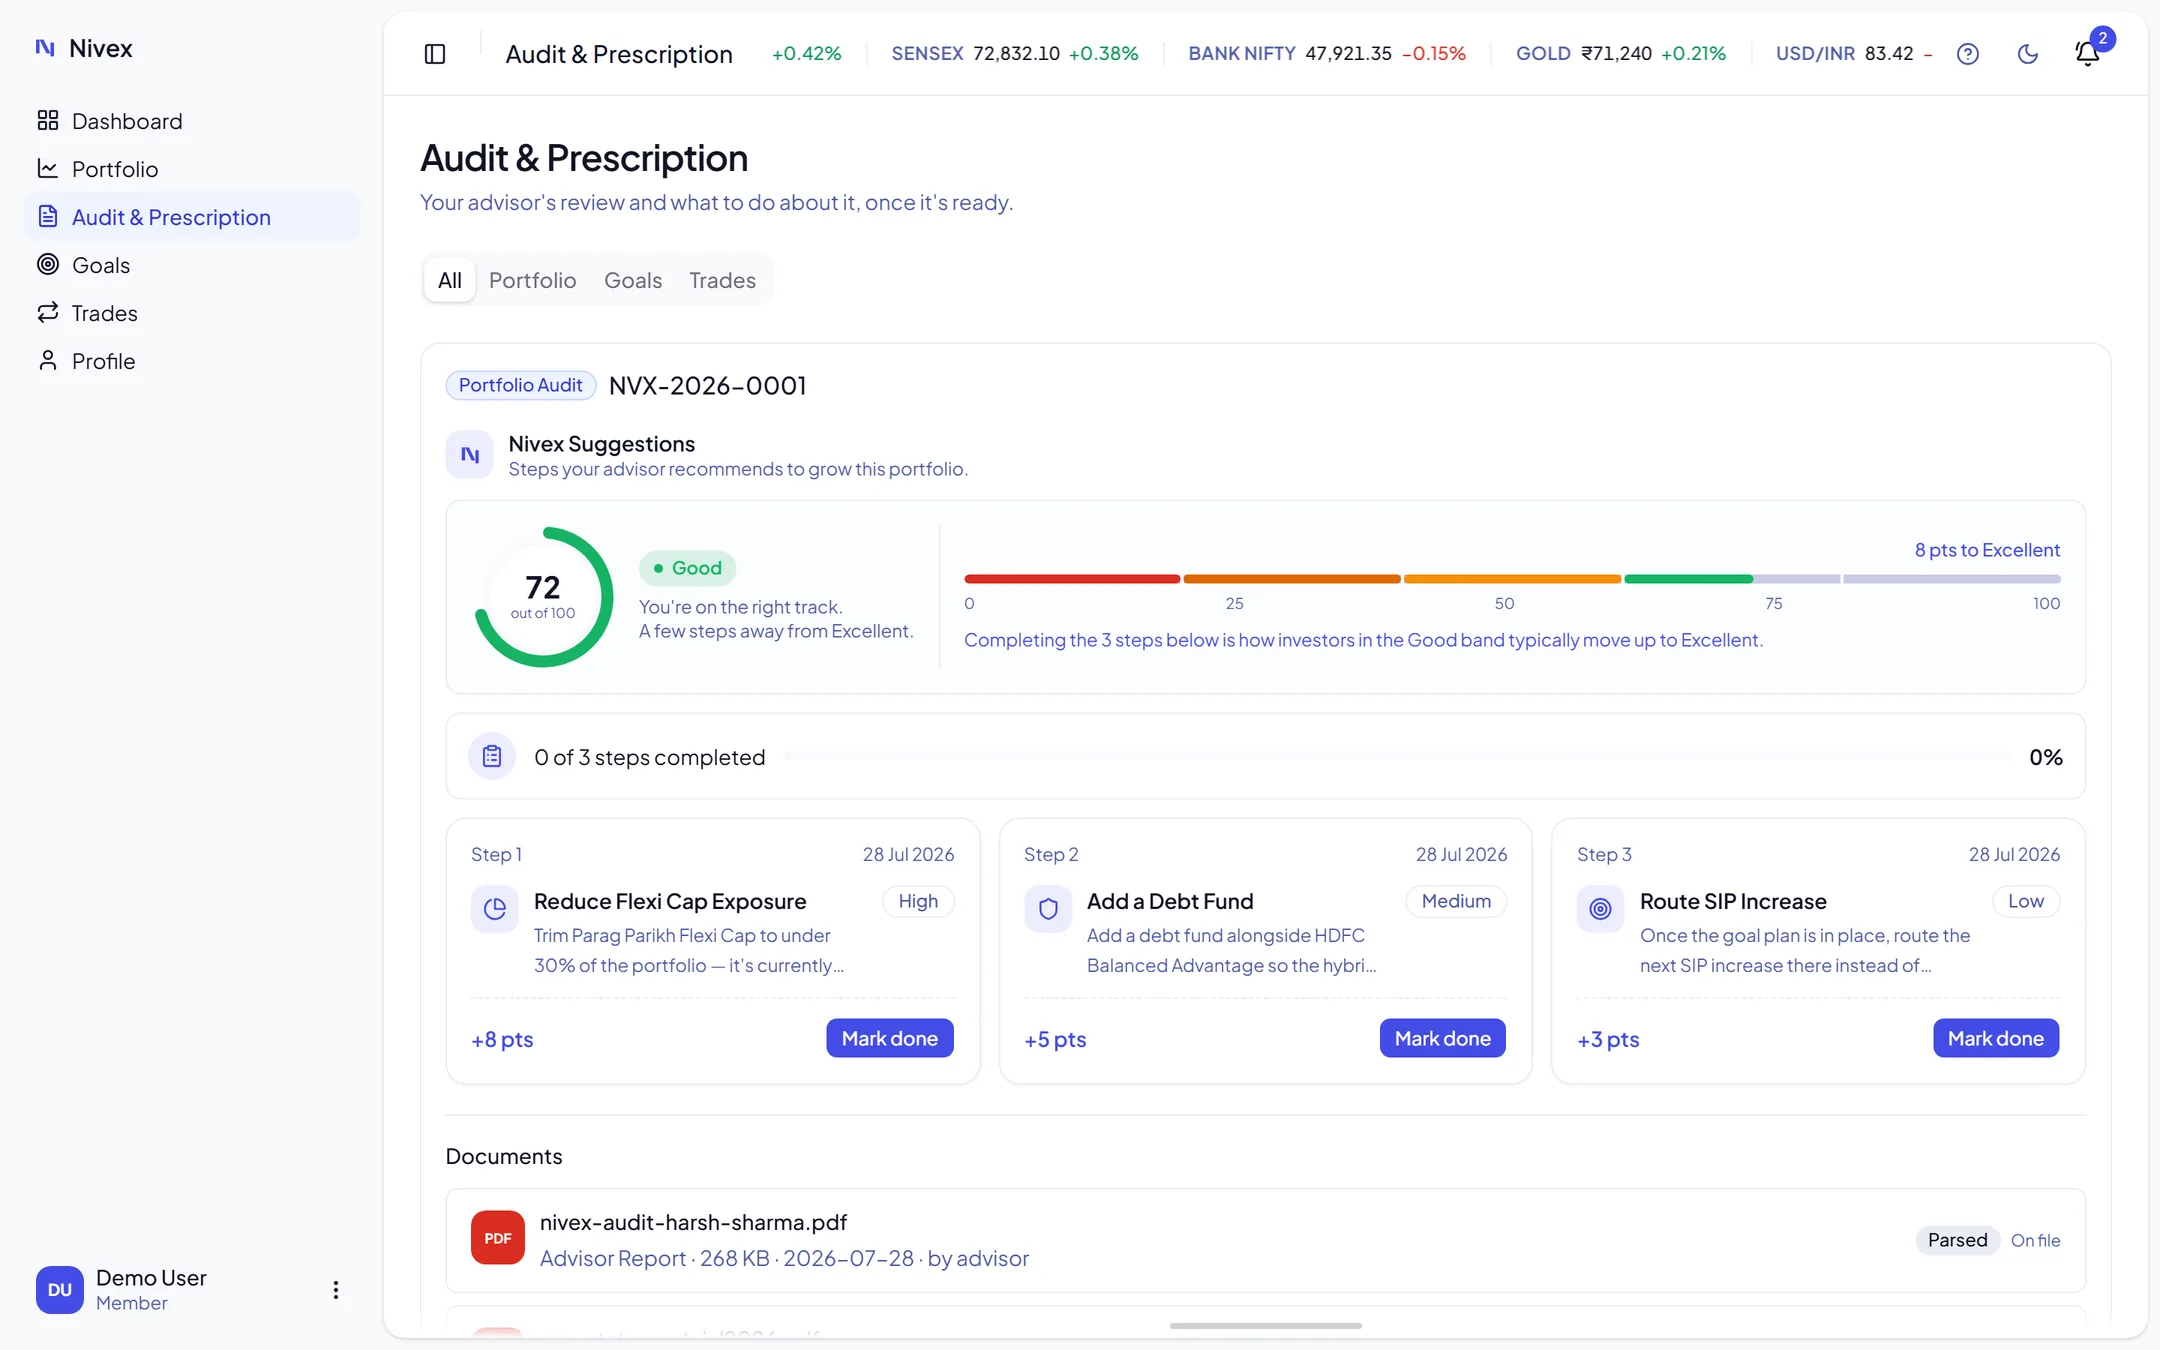Click the 72 out of 100 score ring
This screenshot has height=1350, width=2160.
[x=543, y=597]
